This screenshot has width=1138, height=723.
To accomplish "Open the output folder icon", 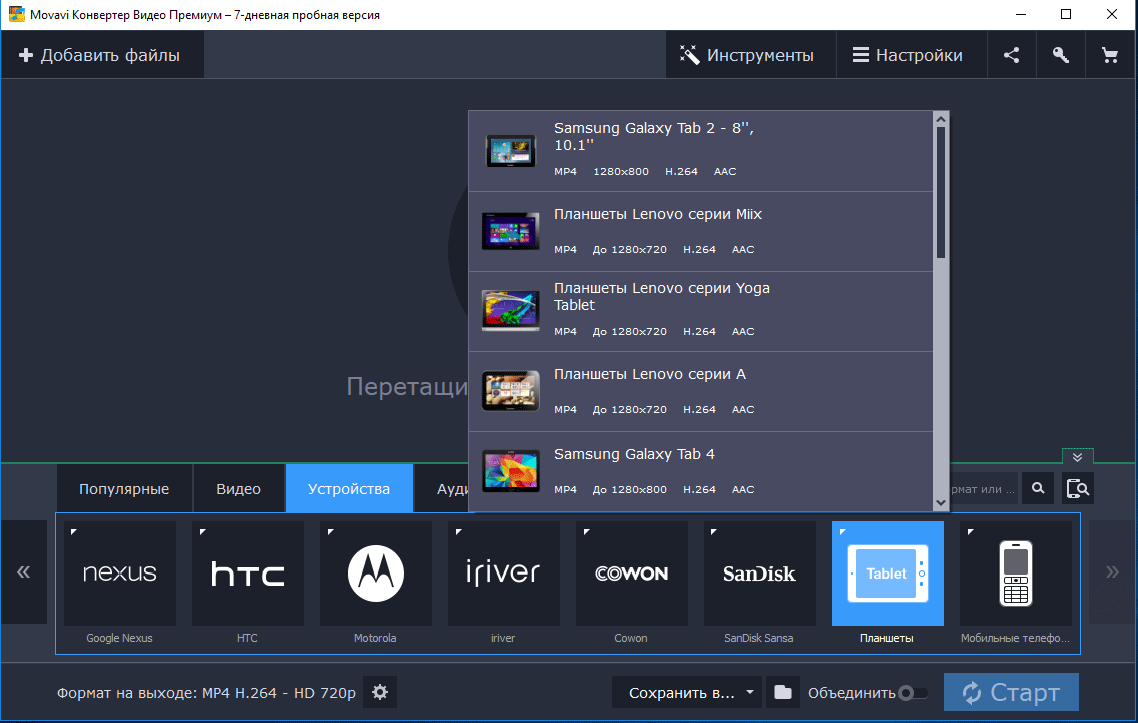I will [x=782, y=693].
